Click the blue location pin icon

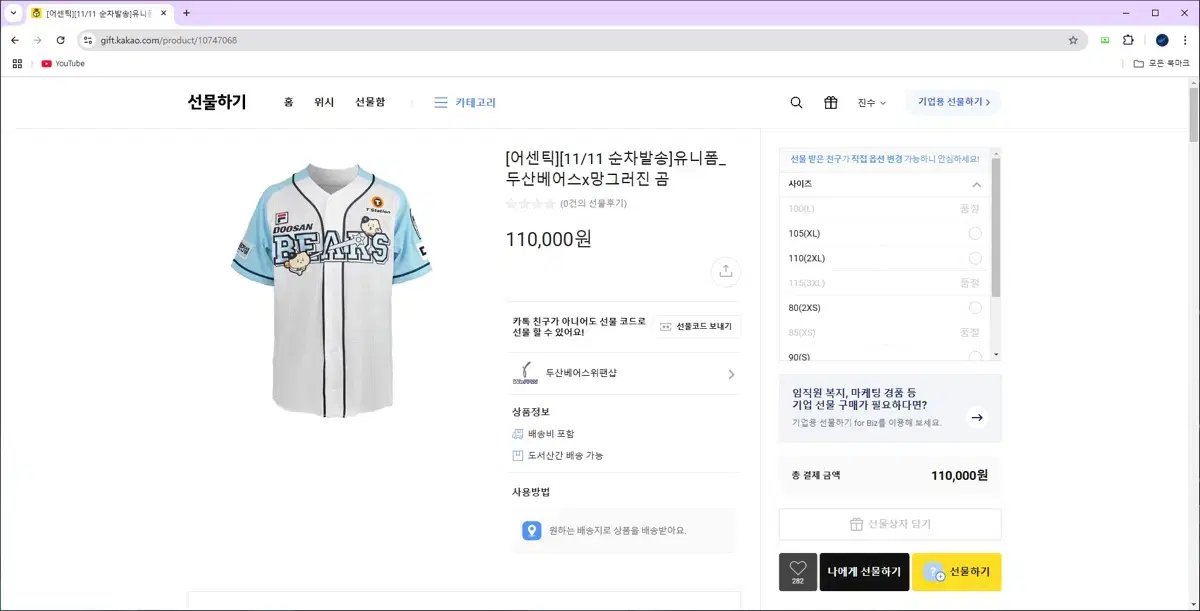(532, 531)
